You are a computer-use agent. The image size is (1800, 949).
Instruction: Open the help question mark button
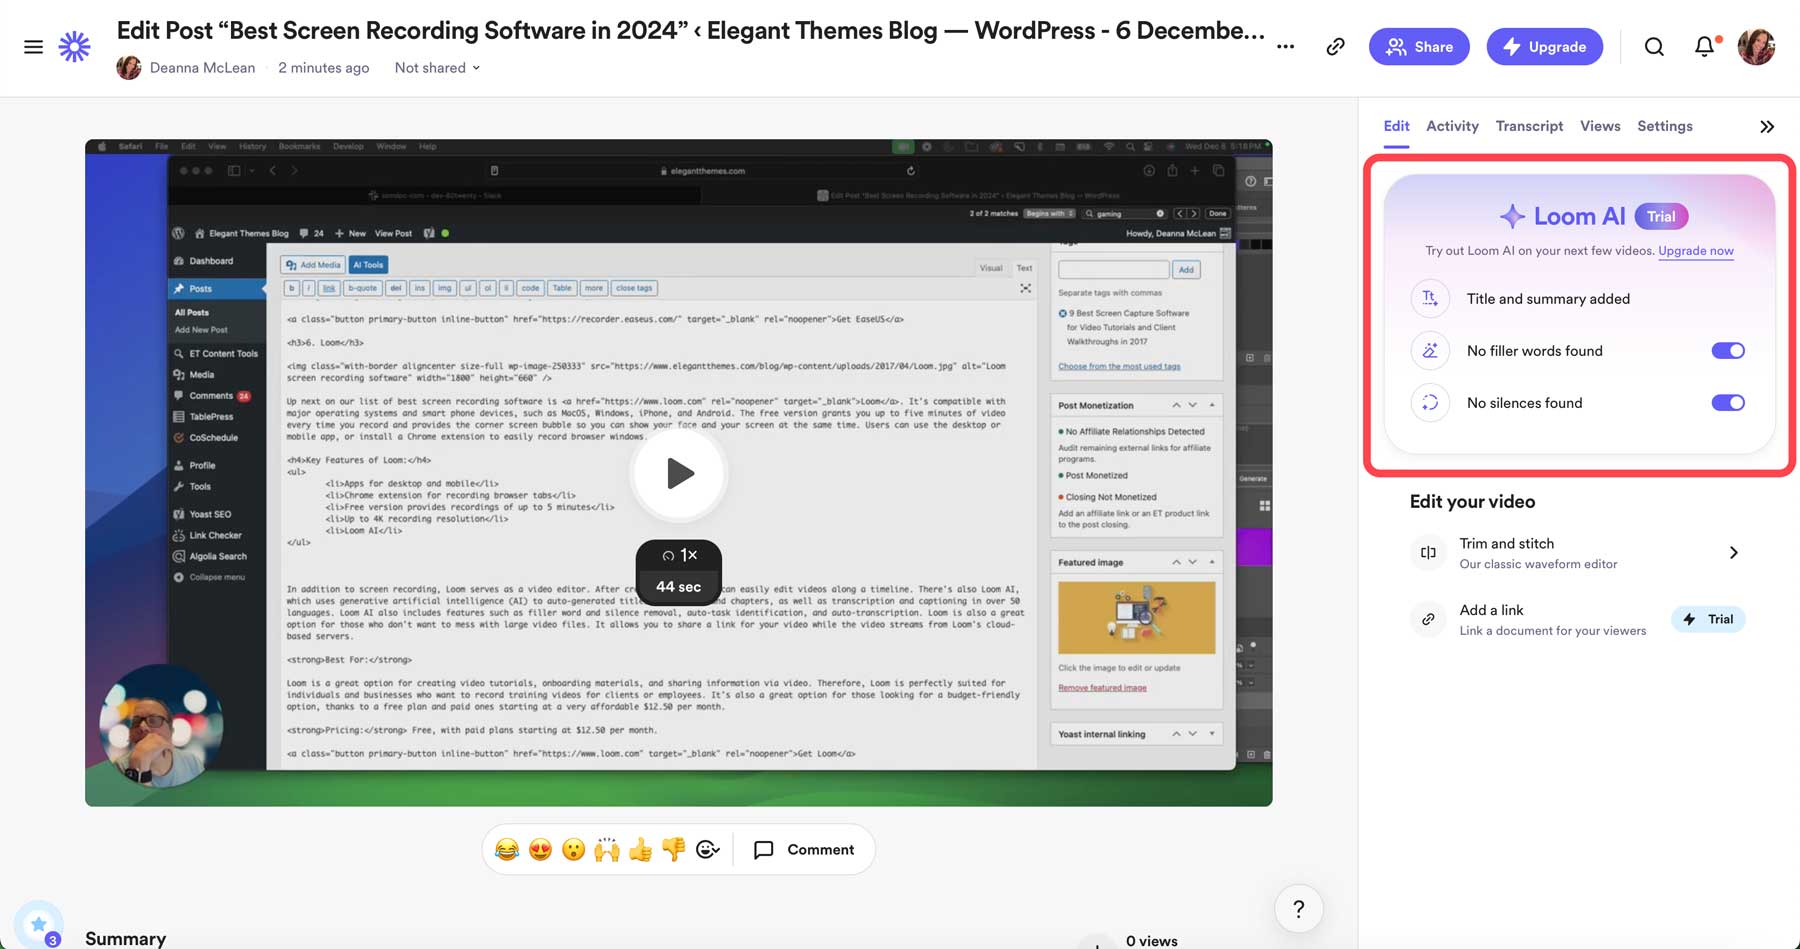pyautogui.click(x=1298, y=909)
